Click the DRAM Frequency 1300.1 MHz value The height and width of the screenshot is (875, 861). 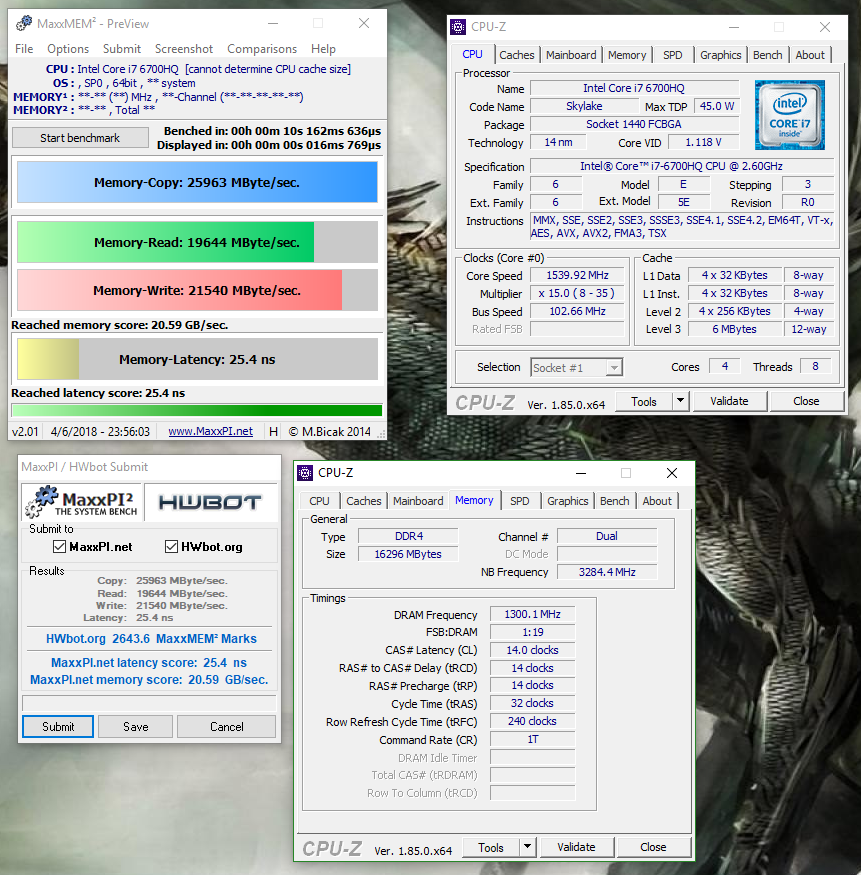point(532,614)
